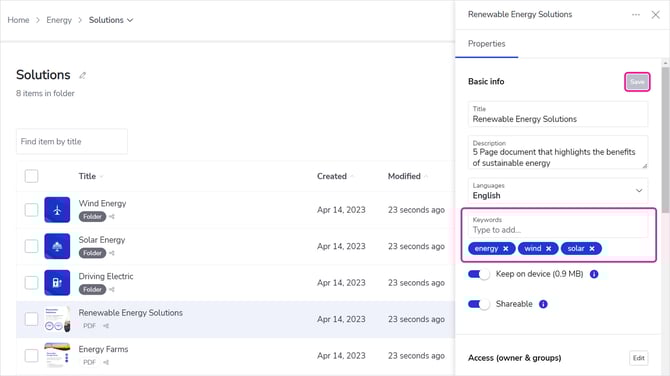This screenshot has height=376, width=670.
Task: Click info icon beside Keep on device
Action: 594,274
